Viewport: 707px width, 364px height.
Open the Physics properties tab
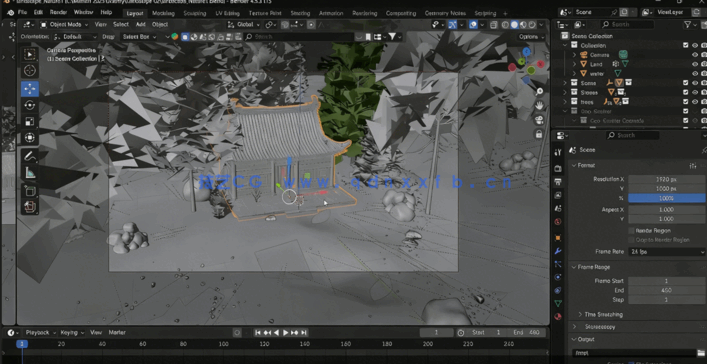tap(558, 277)
